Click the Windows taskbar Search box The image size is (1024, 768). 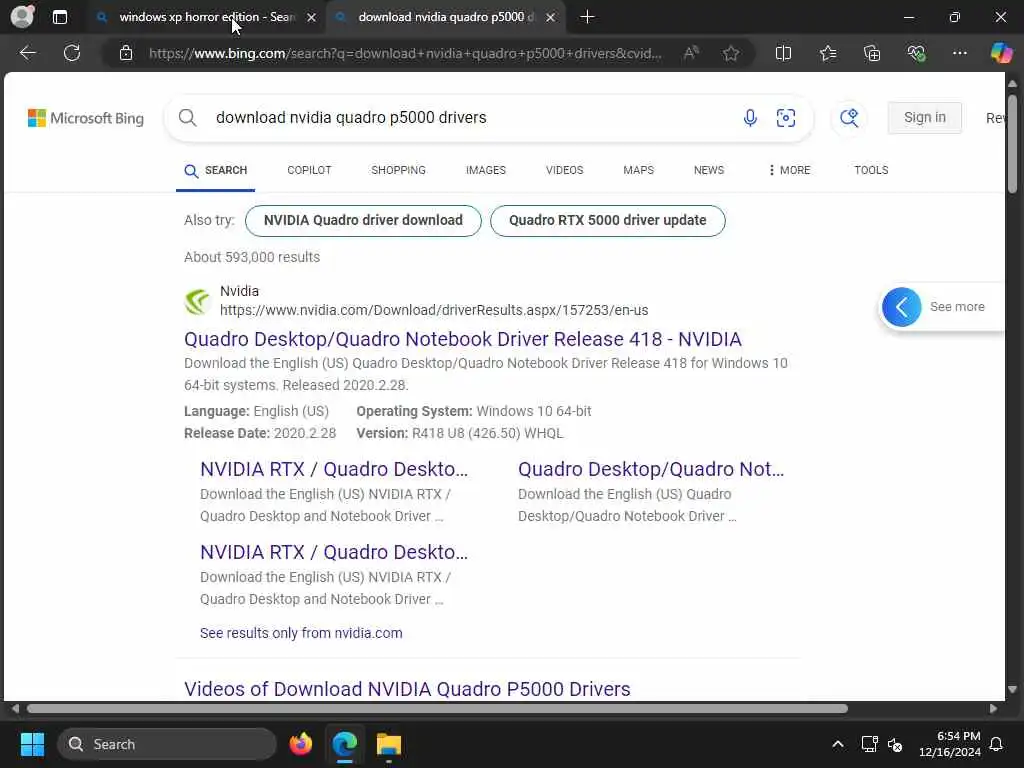point(167,744)
